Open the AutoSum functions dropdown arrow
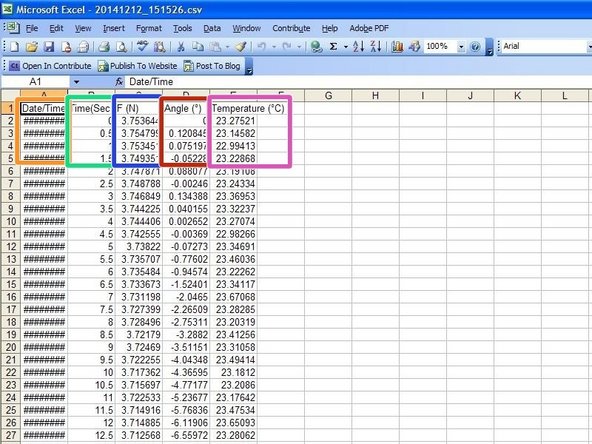The width and height of the screenshot is (592, 444). pos(345,47)
